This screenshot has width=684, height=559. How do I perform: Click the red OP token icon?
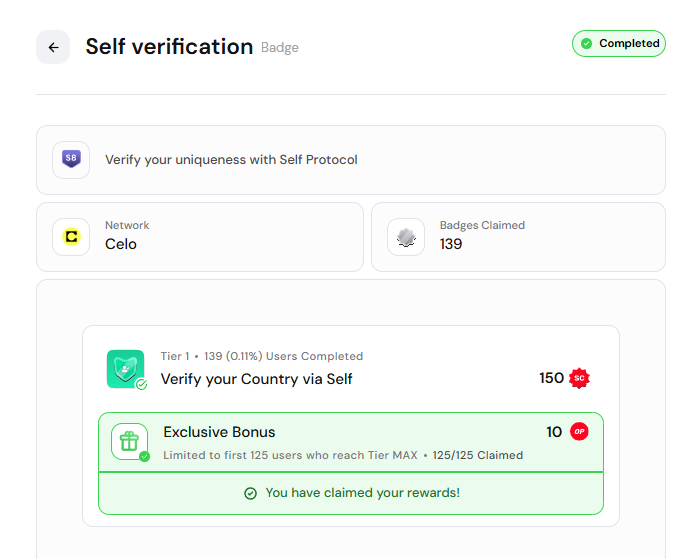(579, 432)
